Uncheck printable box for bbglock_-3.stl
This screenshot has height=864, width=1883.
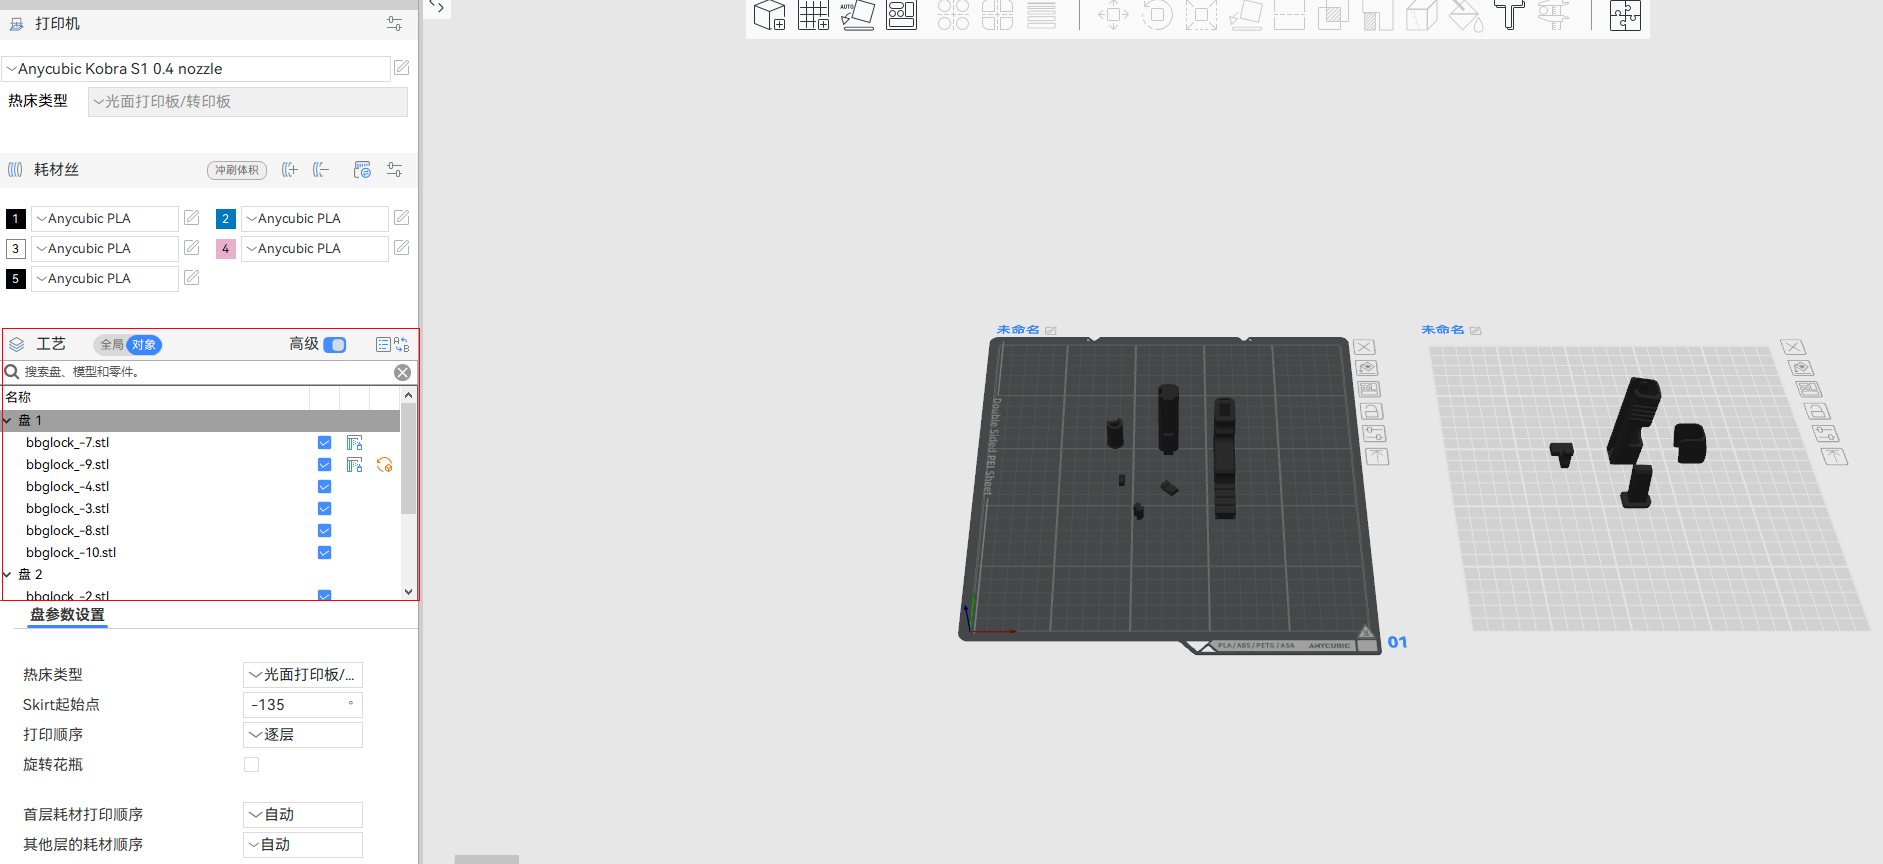tap(324, 509)
